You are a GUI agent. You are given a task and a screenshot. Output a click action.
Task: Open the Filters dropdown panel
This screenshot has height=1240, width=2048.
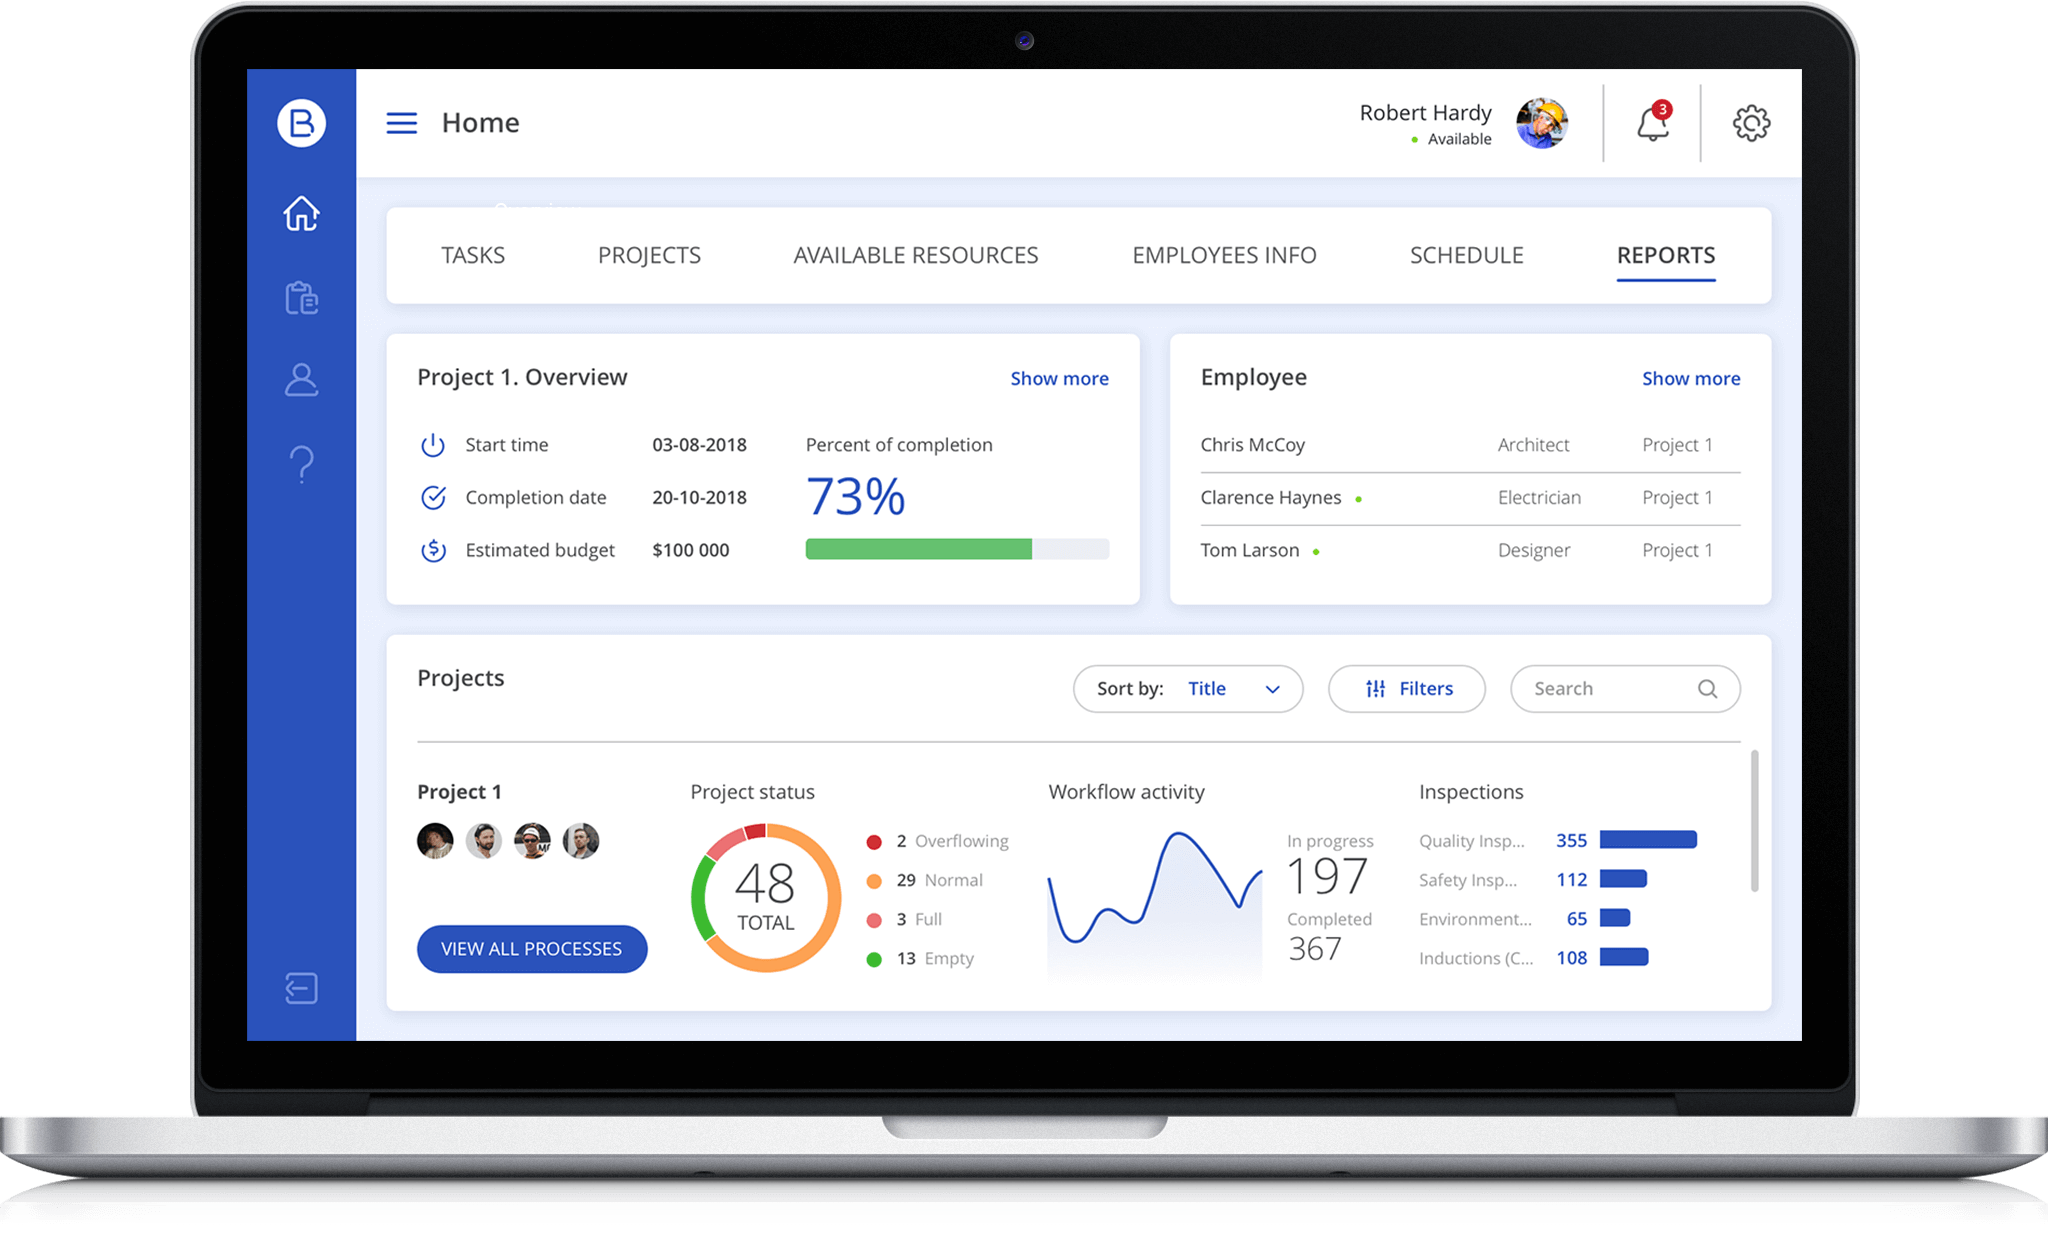point(1407,687)
